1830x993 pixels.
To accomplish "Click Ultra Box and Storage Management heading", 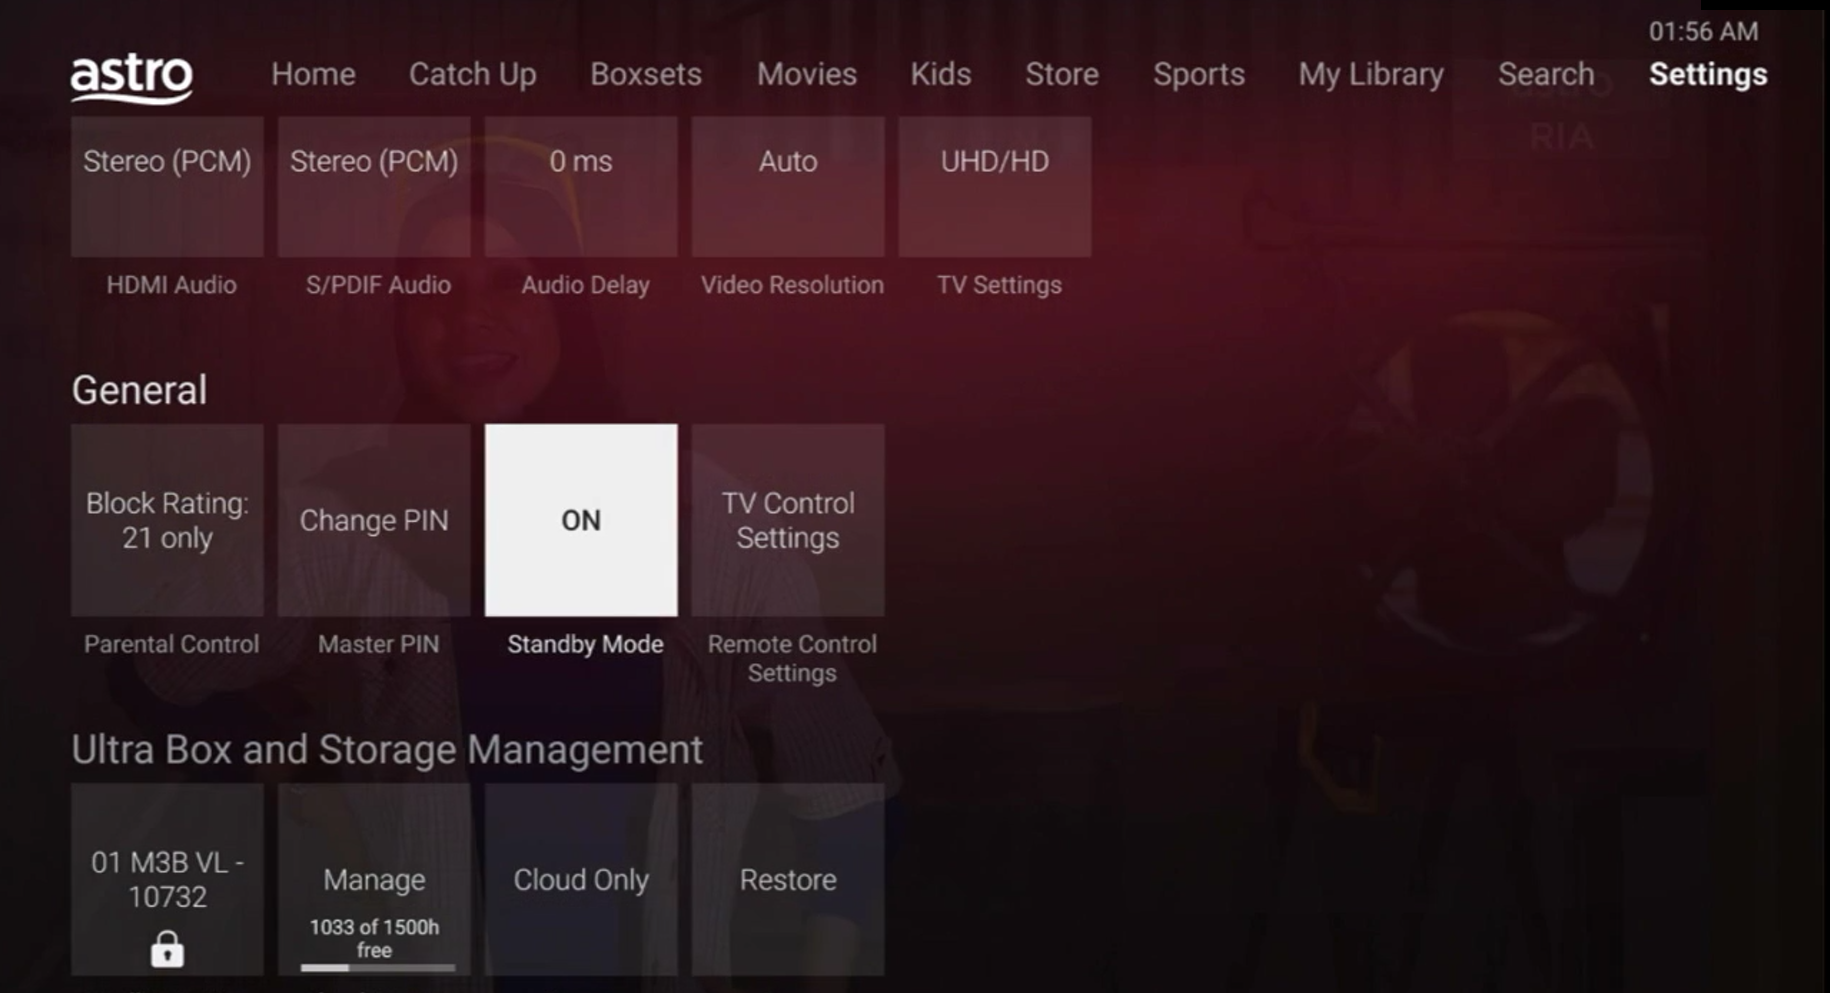I will pyautogui.click(x=387, y=750).
